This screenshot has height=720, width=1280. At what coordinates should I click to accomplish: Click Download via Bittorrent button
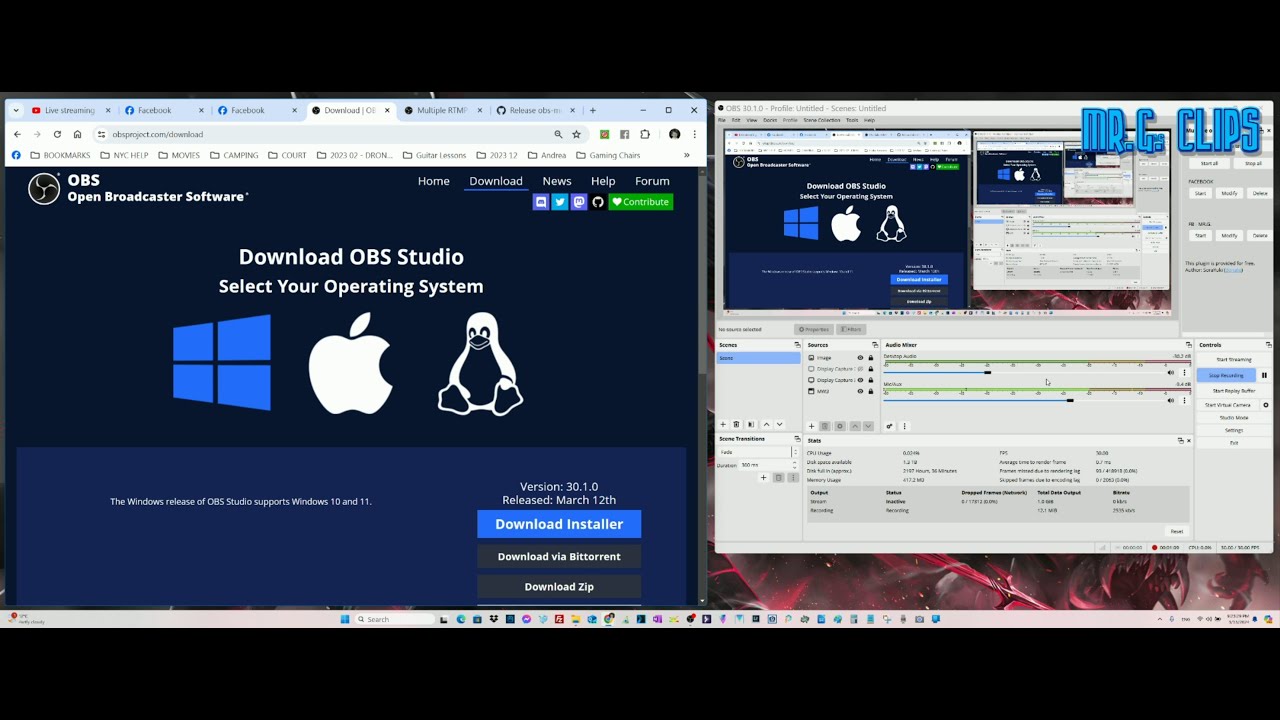coord(559,557)
